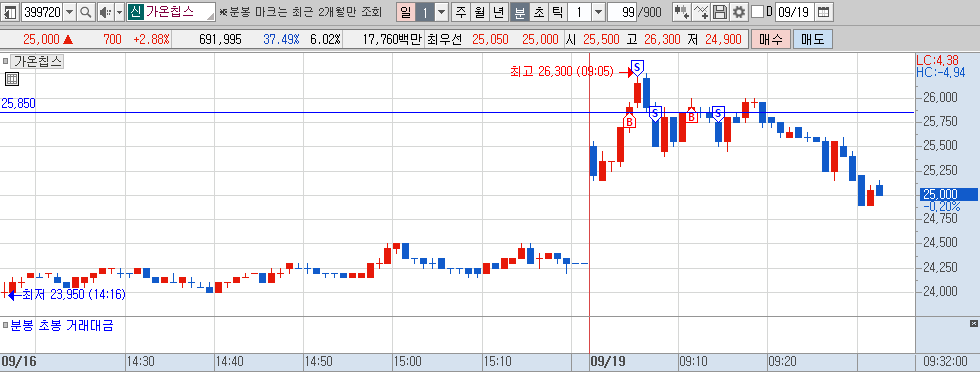Click the 37.49% volume ratio
The height and width of the screenshot is (372, 980).
click(x=281, y=39)
